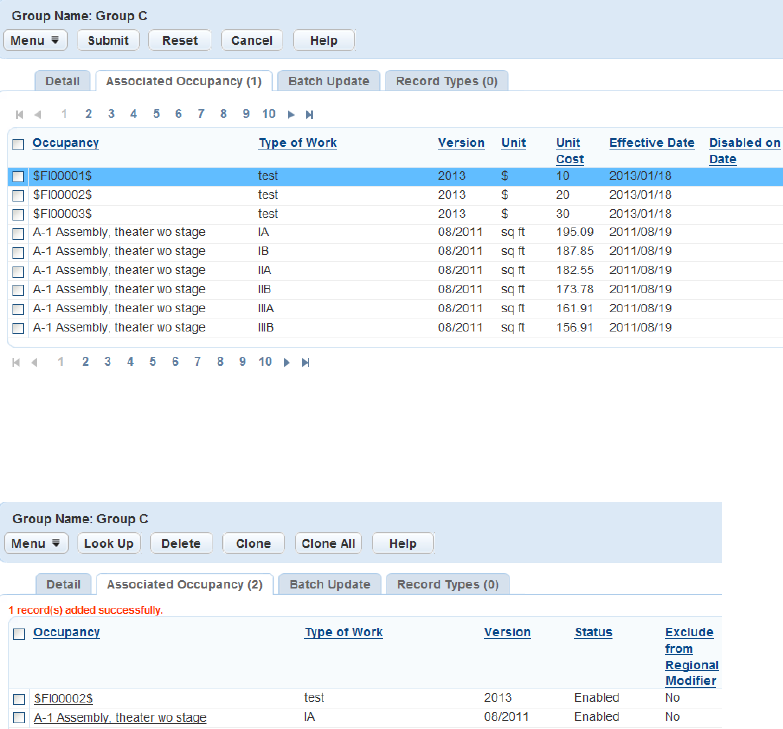783x729 pixels.
Task: Check the $FI00002$ row in upper table
Action: coord(18,195)
